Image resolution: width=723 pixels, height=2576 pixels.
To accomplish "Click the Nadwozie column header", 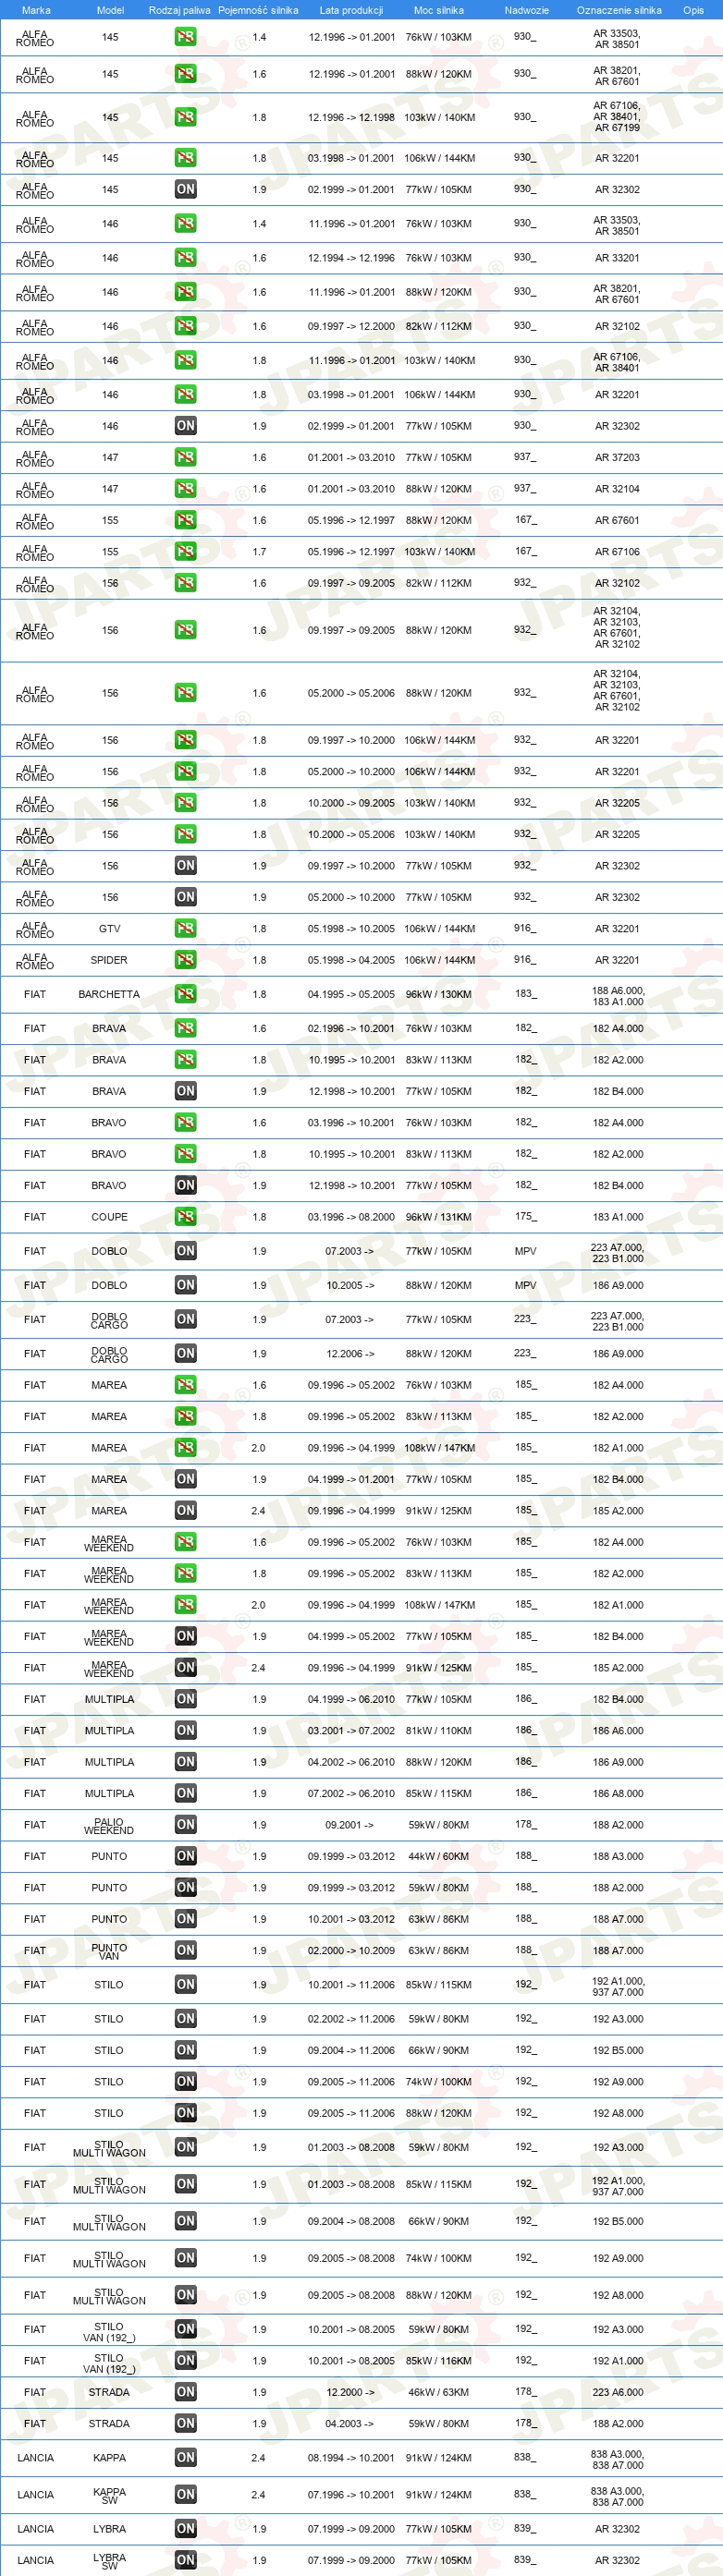I will (x=526, y=10).
